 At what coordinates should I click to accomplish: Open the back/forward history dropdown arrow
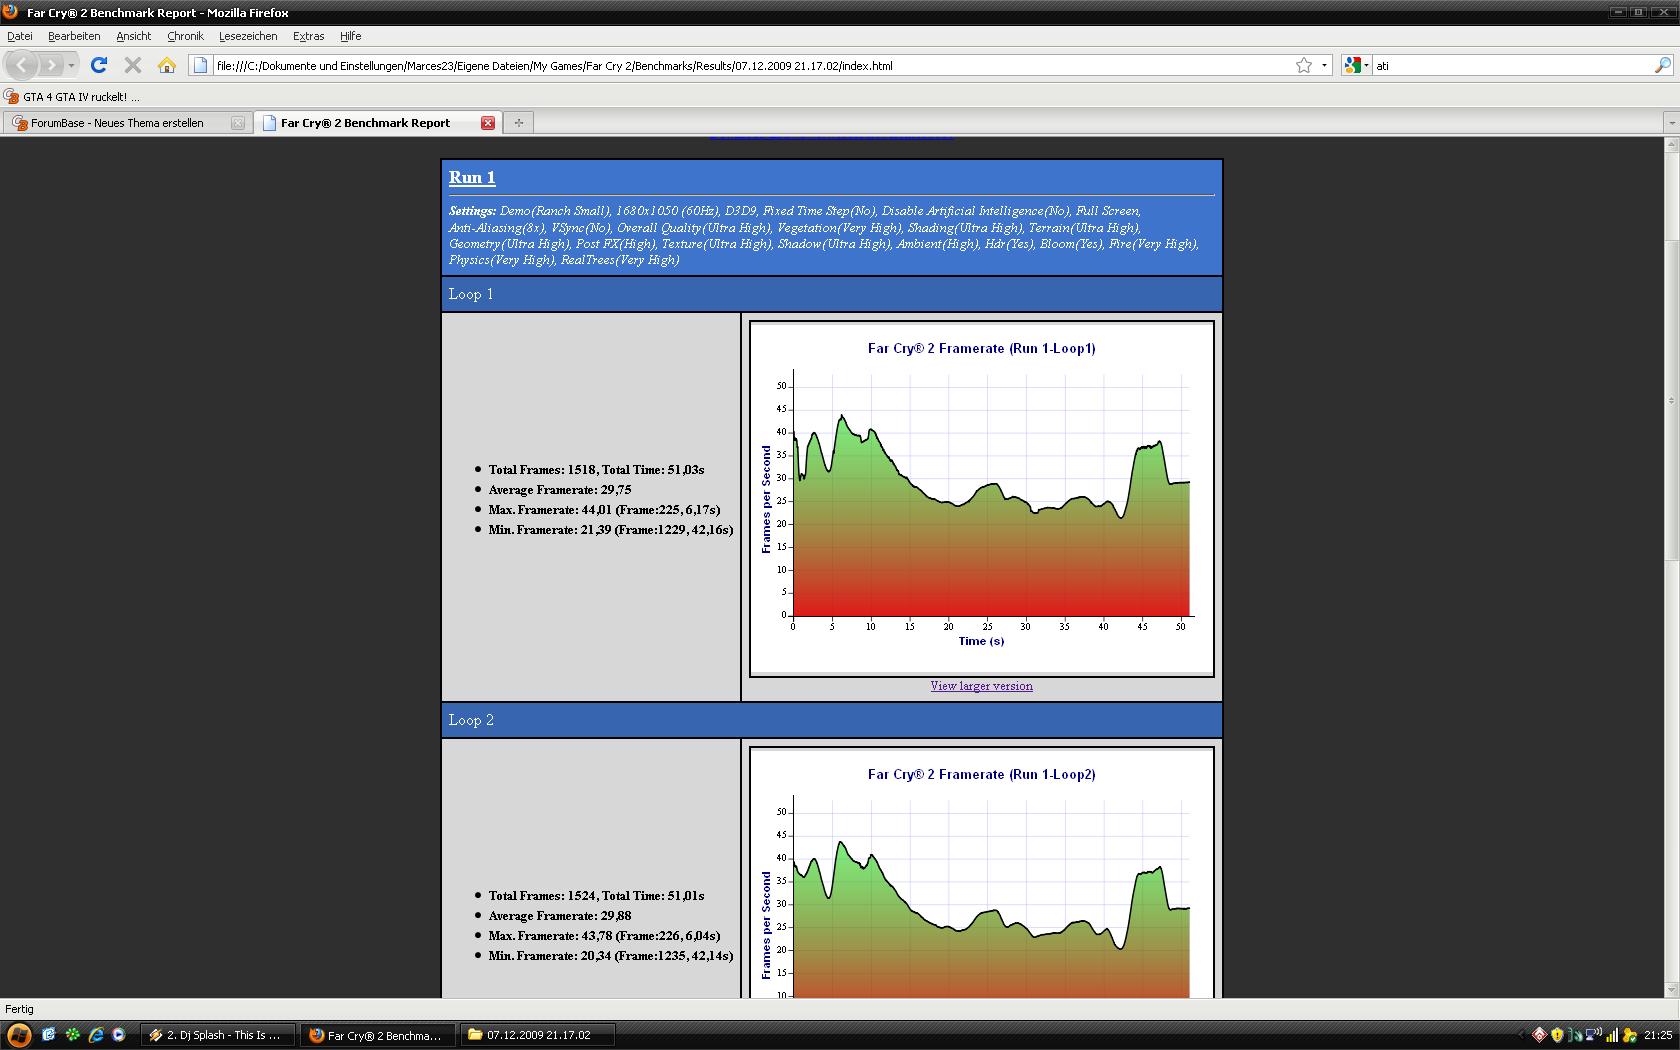pyautogui.click(x=71, y=66)
